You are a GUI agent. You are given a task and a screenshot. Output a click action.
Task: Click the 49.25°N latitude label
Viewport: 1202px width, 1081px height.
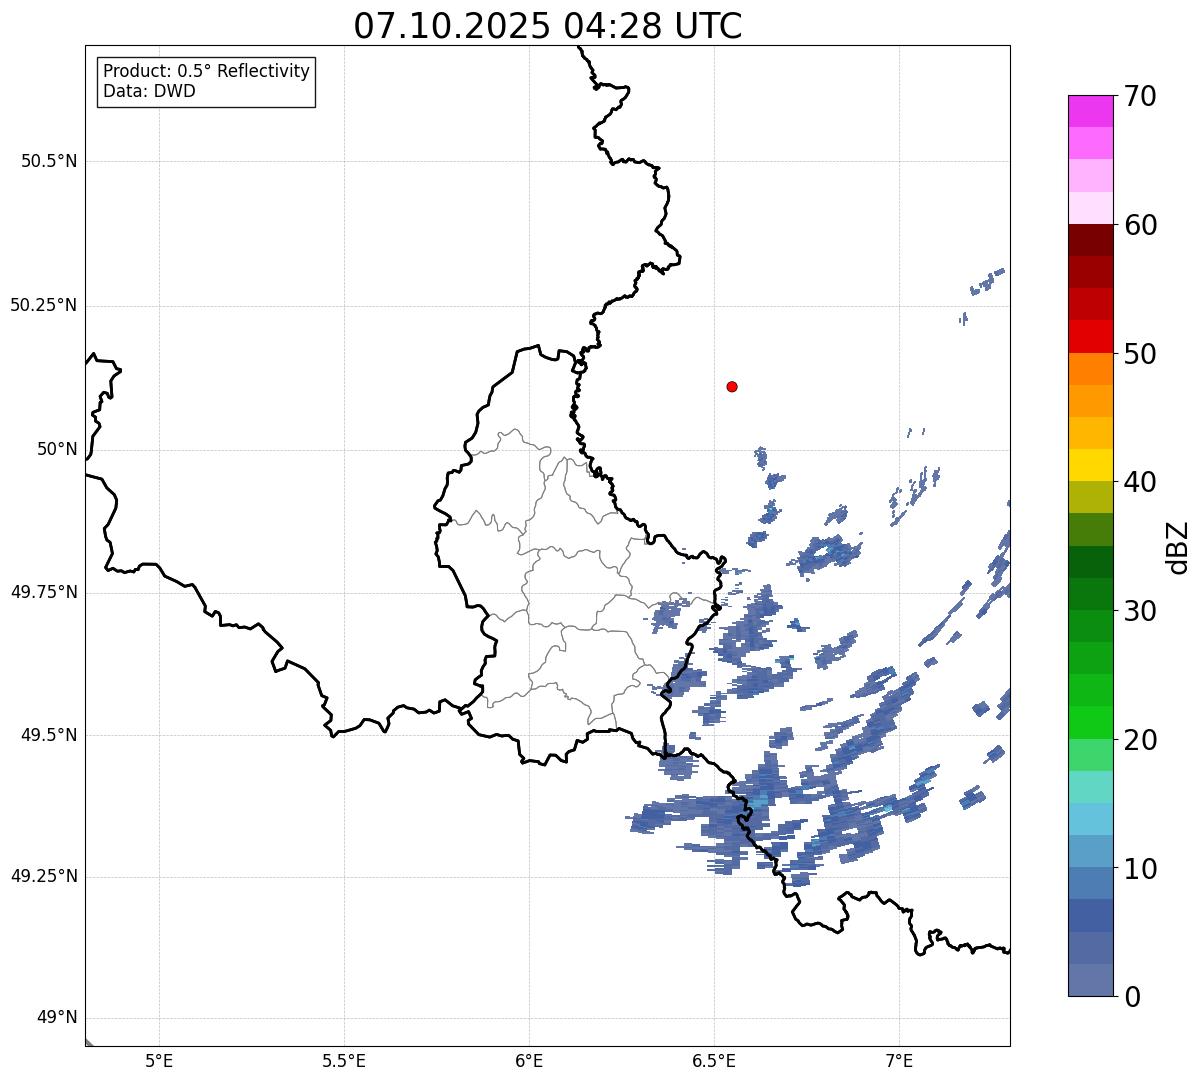click(44, 876)
